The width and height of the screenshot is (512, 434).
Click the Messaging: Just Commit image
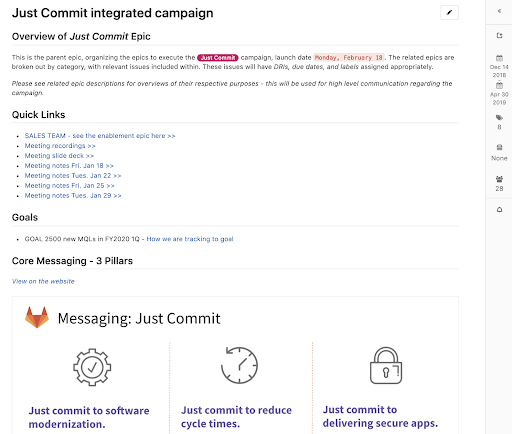pos(235,365)
